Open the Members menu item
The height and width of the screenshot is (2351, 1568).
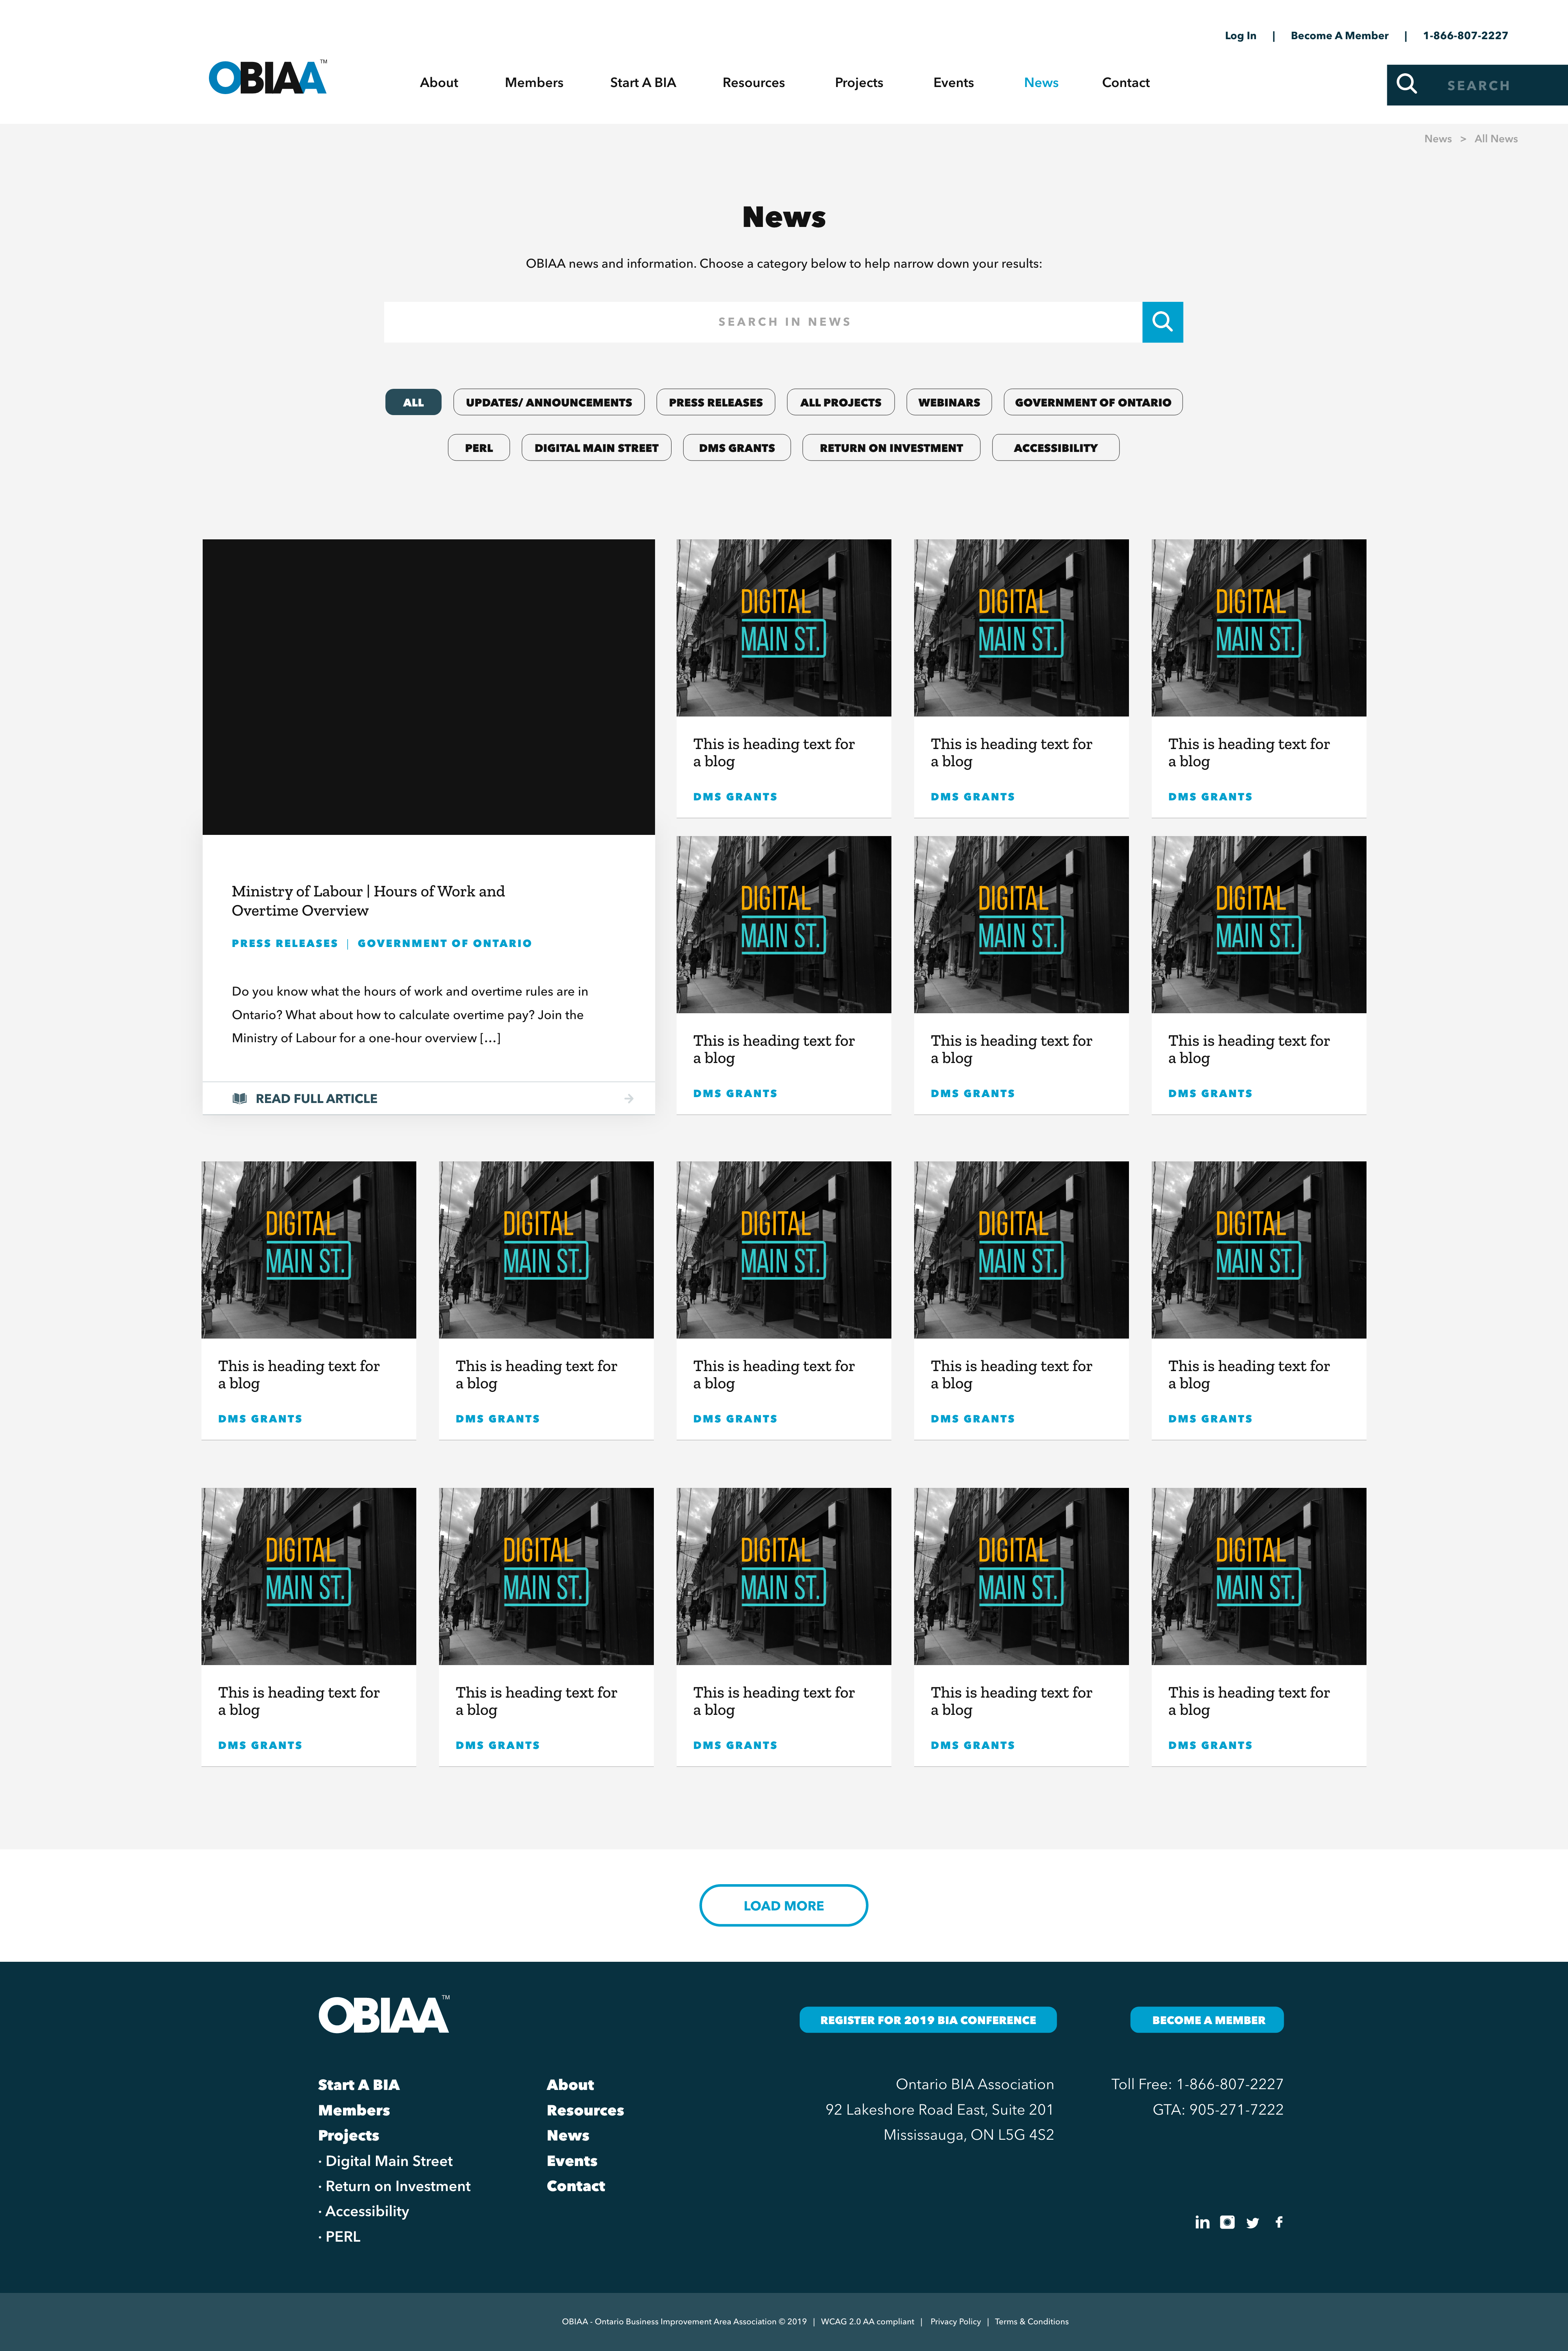tap(534, 83)
